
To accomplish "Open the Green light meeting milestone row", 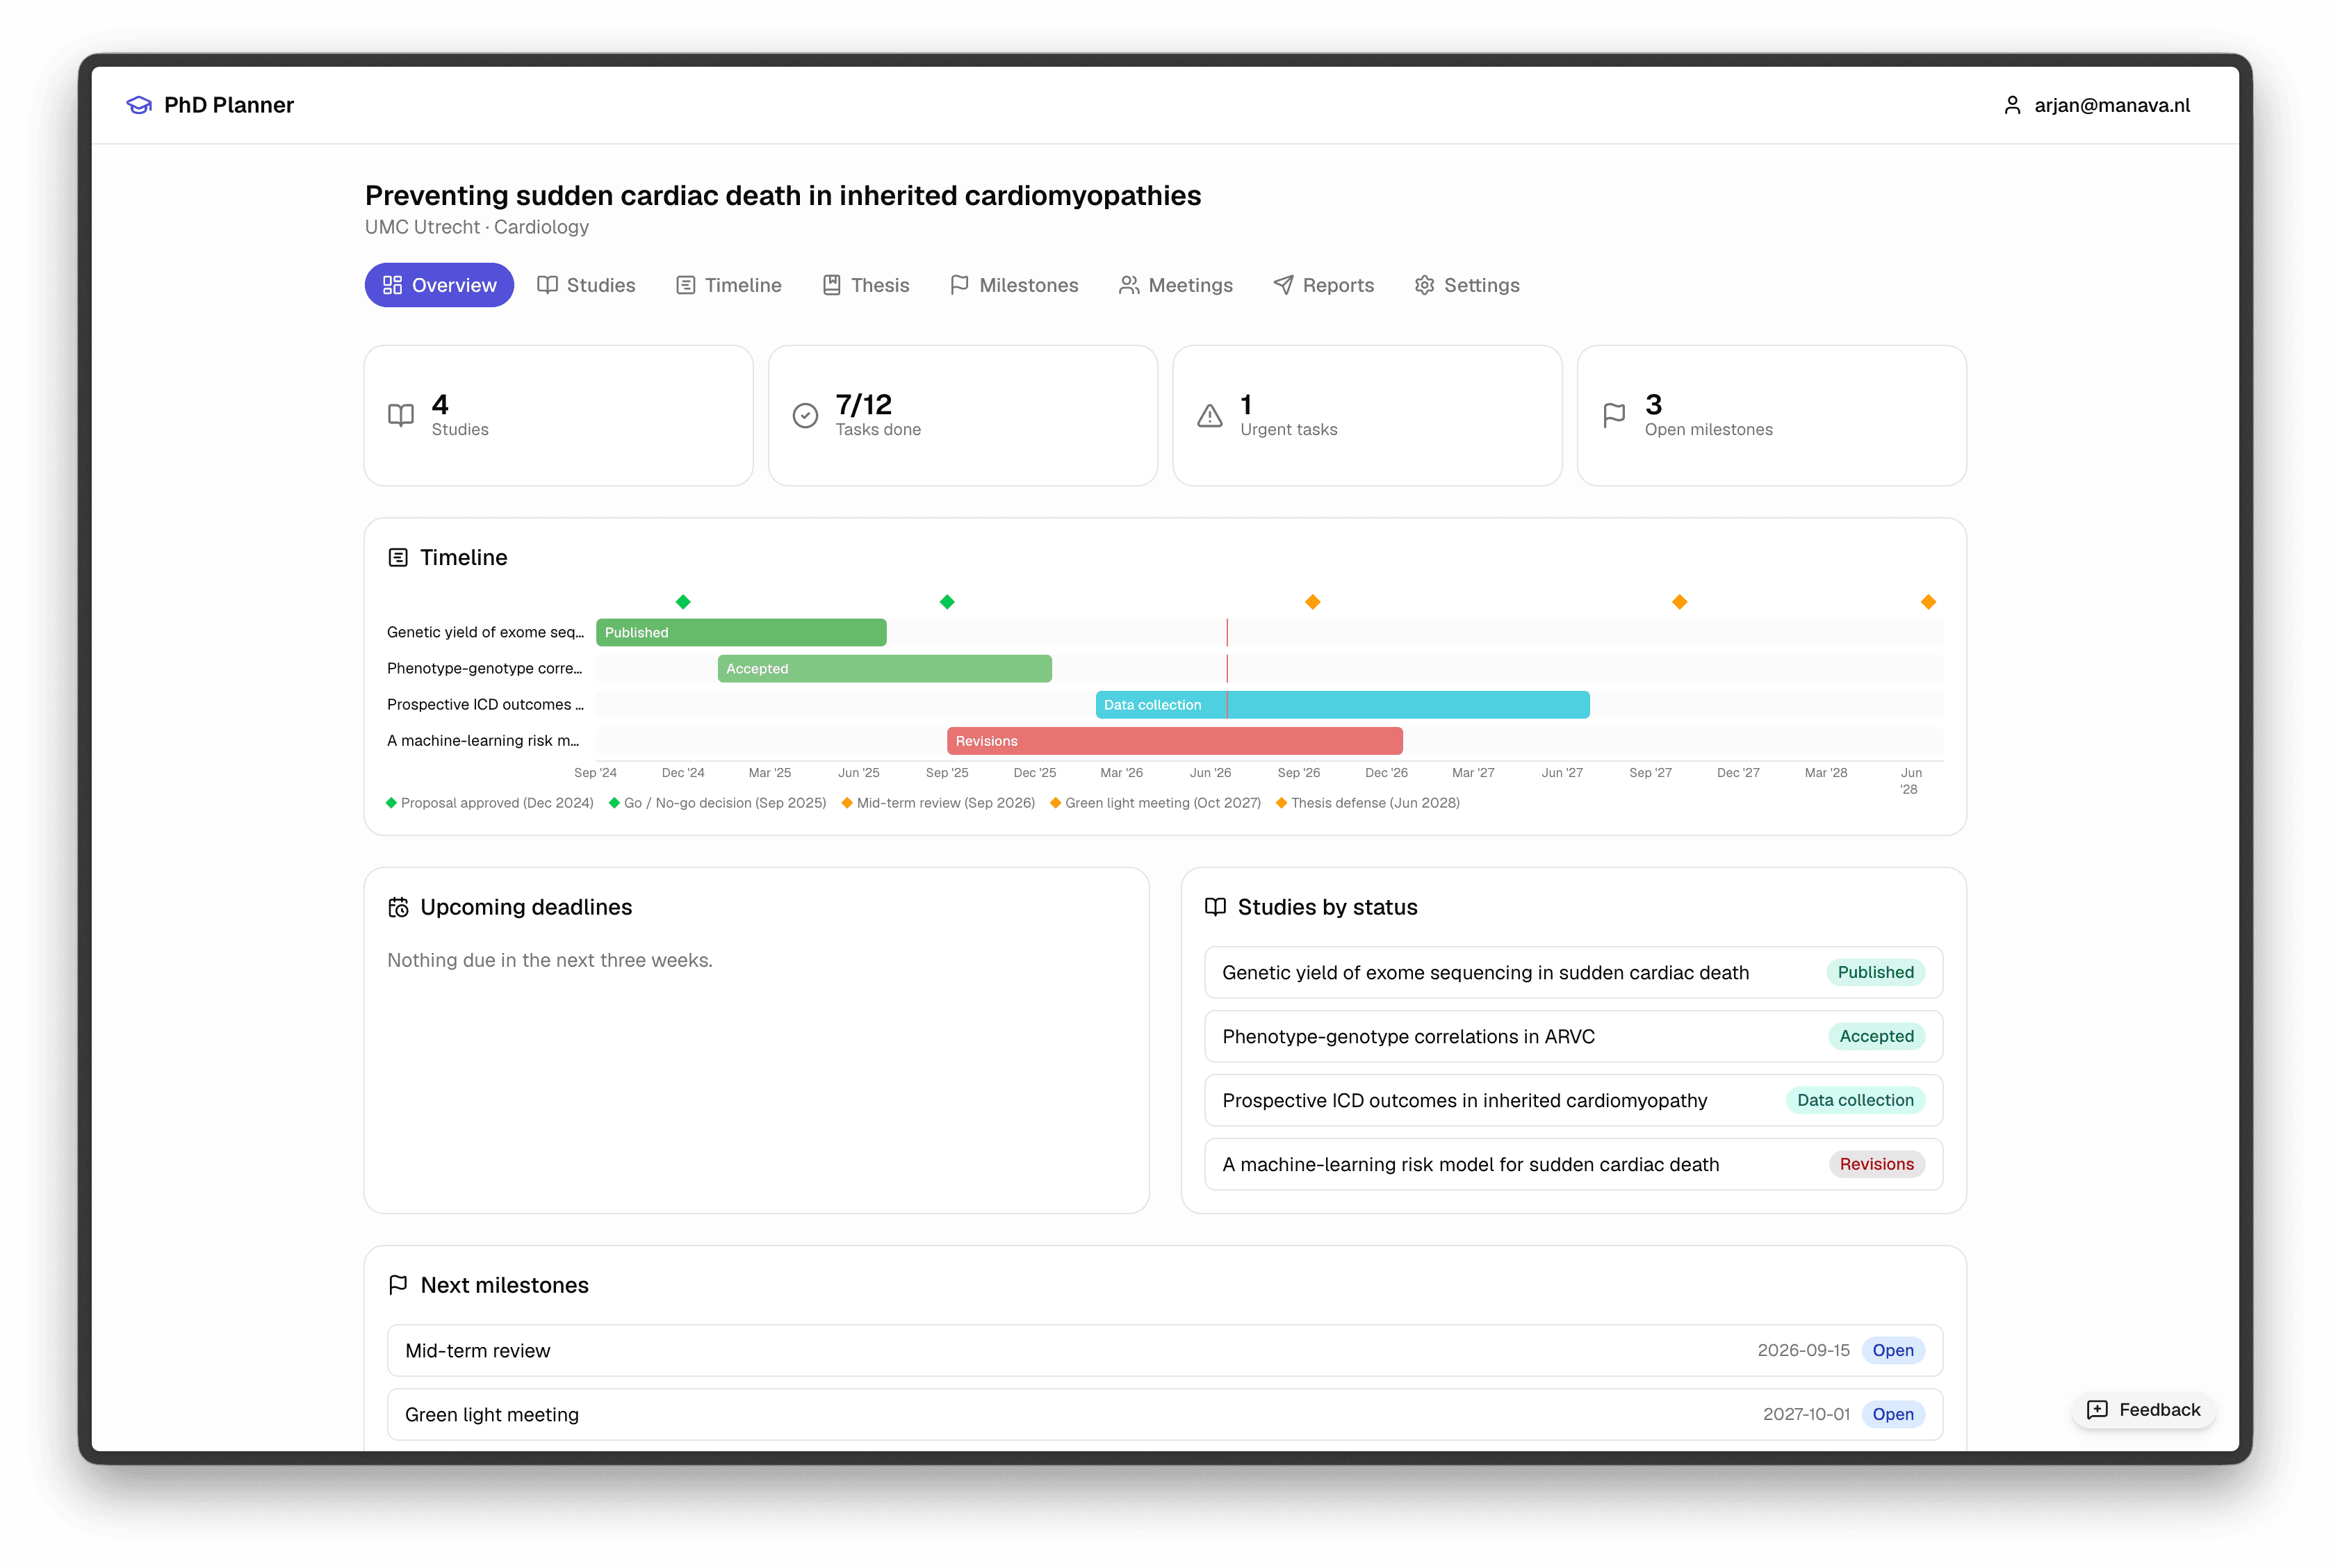I will click(x=1165, y=1415).
